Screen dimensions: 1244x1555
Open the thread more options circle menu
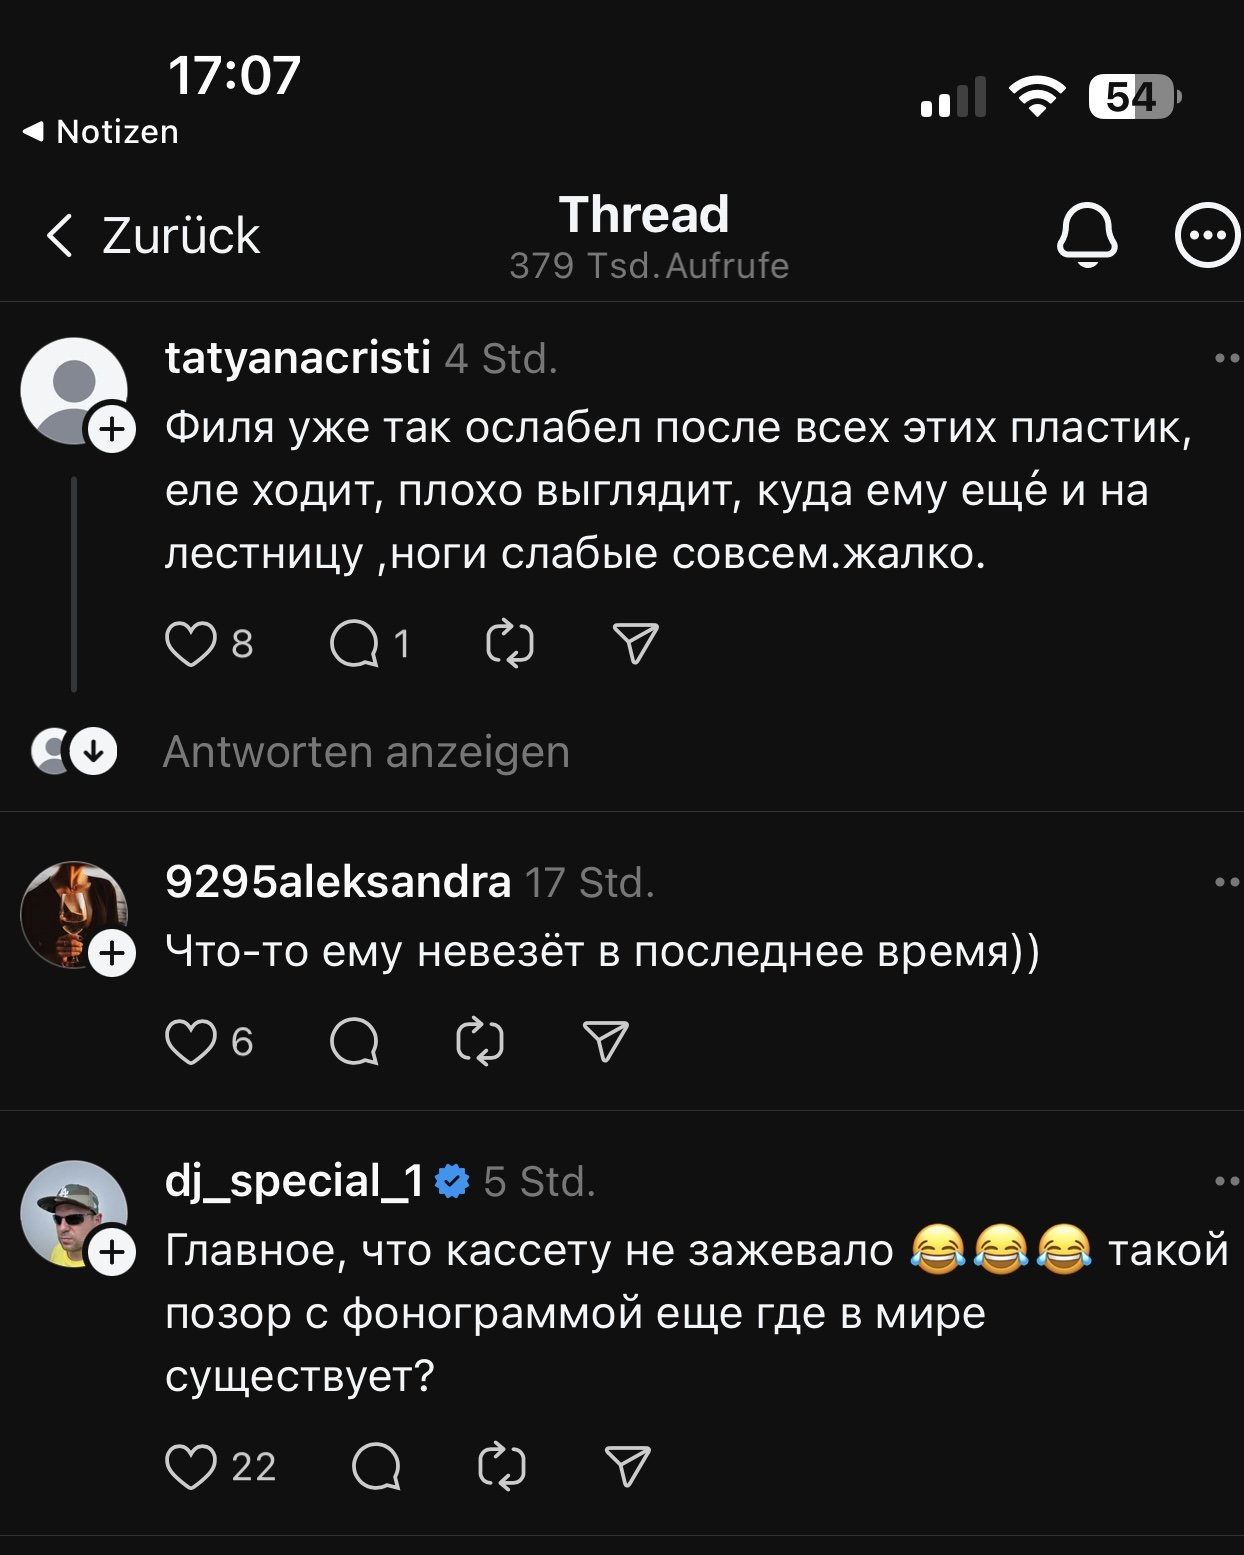pyautogui.click(x=1207, y=236)
